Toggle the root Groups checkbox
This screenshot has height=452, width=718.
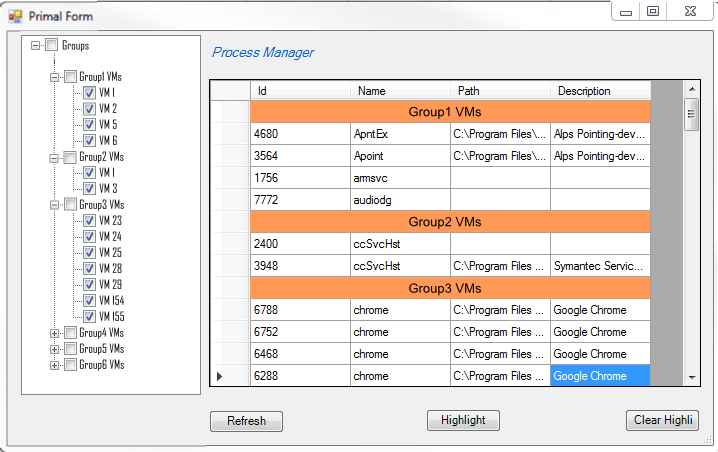coord(51,45)
